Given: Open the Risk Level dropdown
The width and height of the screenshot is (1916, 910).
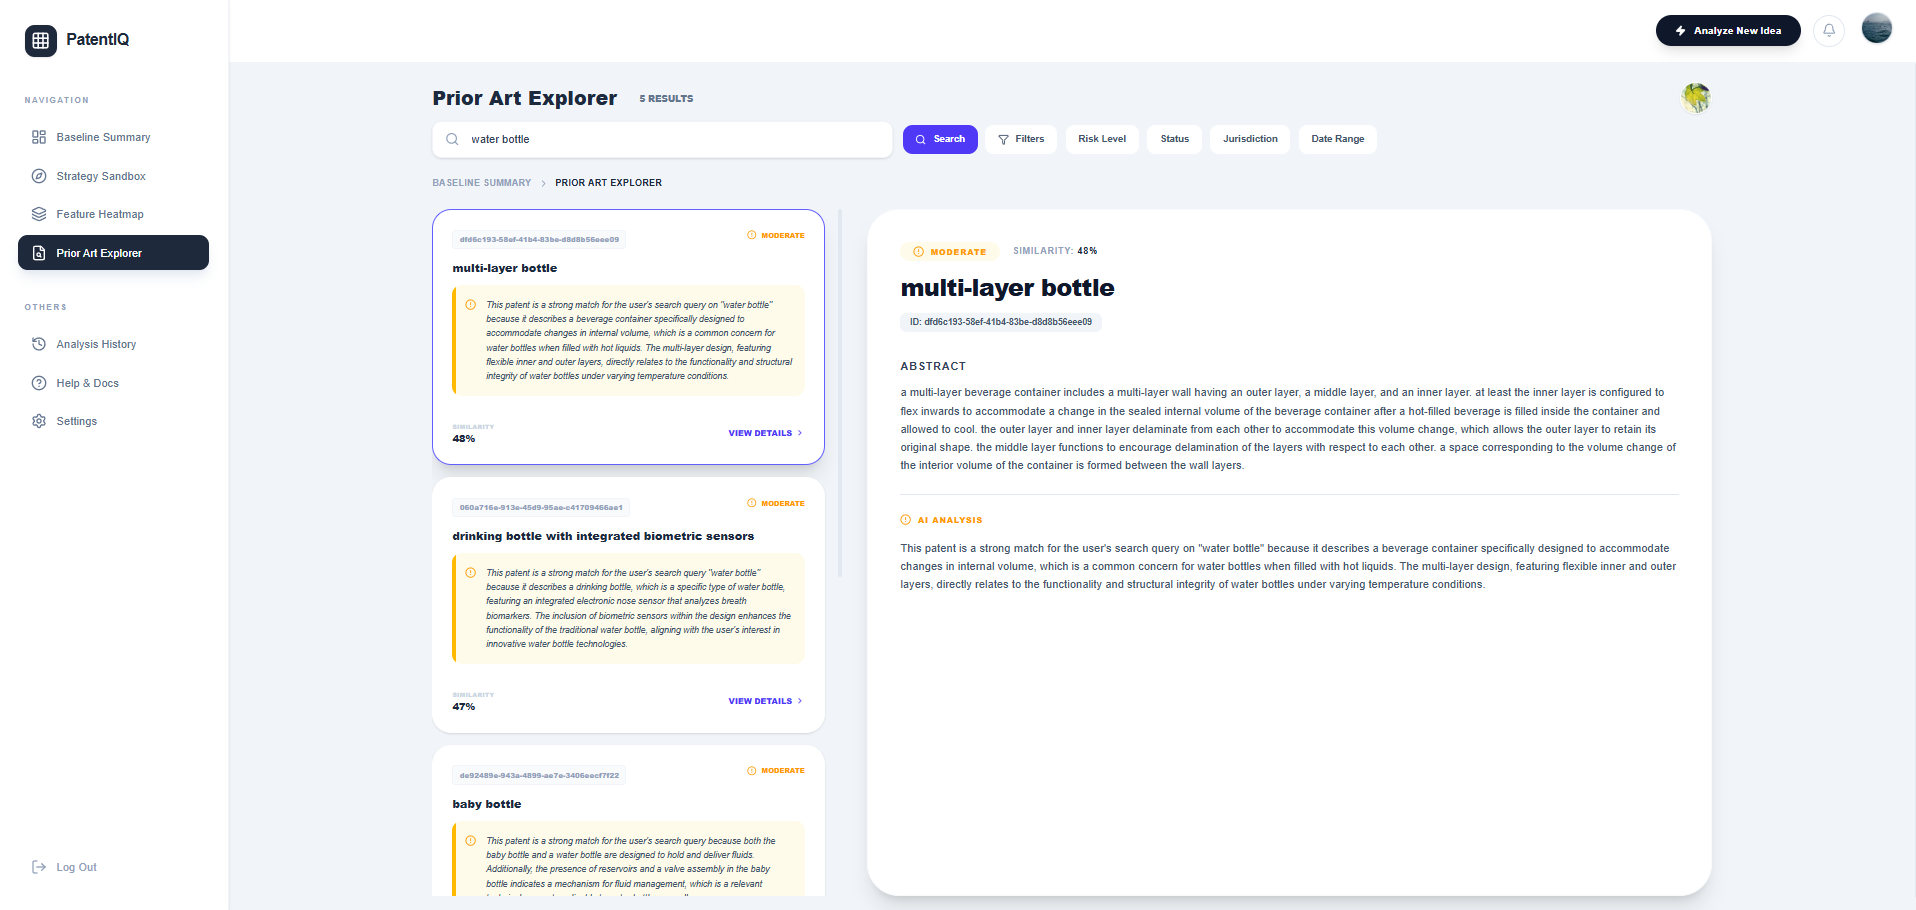Looking at the screenshot, I should point(1102,139).
